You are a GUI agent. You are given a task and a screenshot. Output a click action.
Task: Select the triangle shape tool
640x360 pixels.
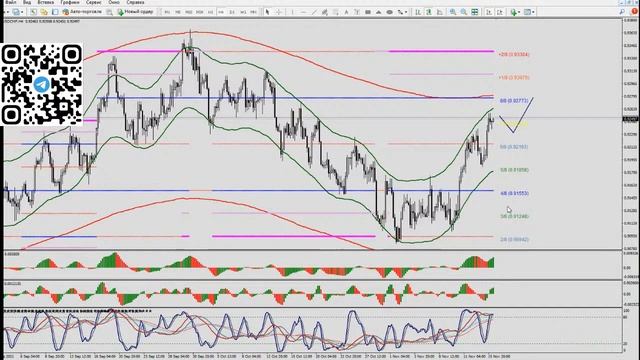(378, 12)
